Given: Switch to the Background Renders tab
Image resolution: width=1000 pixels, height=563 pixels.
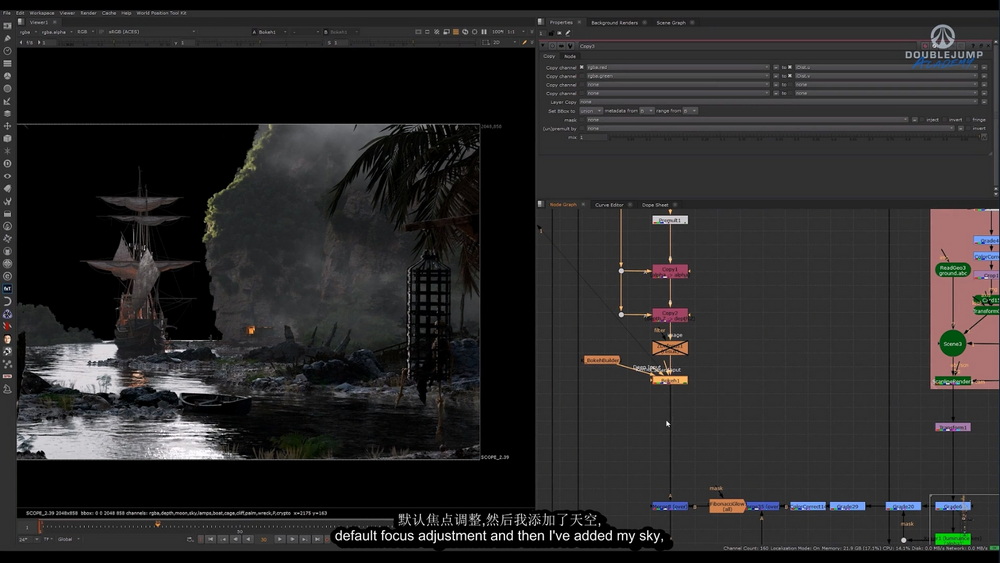Looking at the screenshot, I should (614, 22).
